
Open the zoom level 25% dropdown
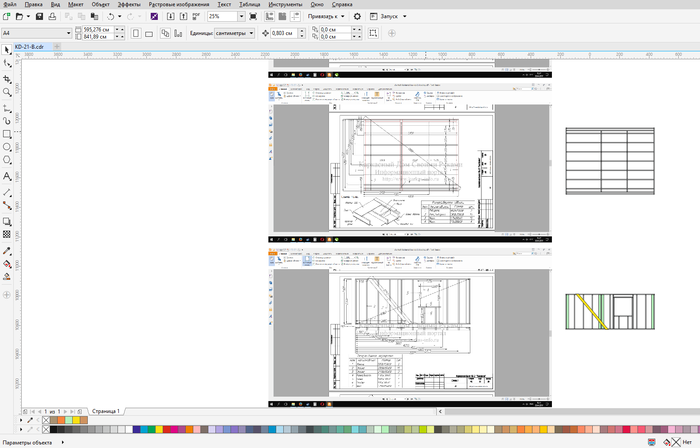(x=240, y=17)
